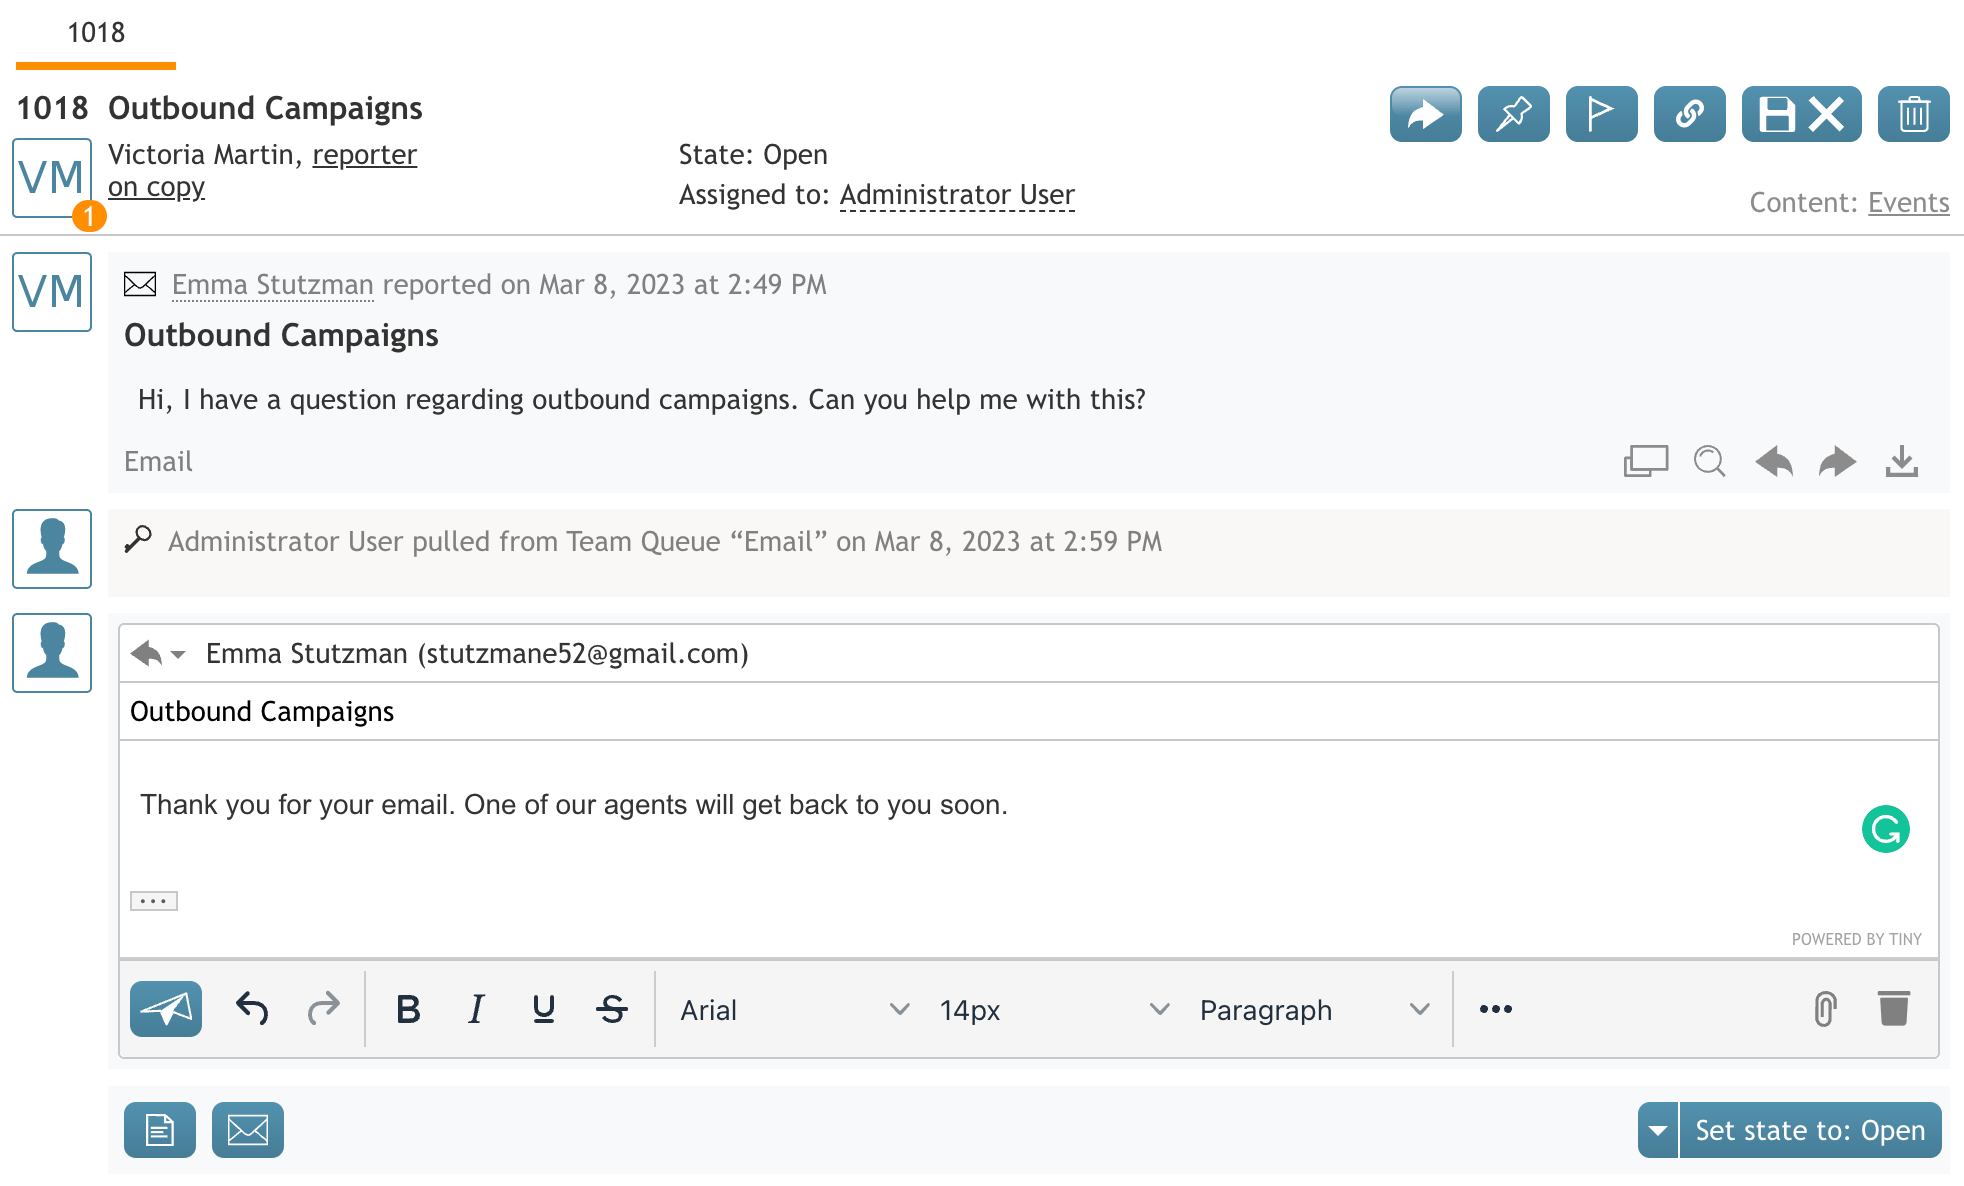Open the Arial font family dropdown

794,1009
